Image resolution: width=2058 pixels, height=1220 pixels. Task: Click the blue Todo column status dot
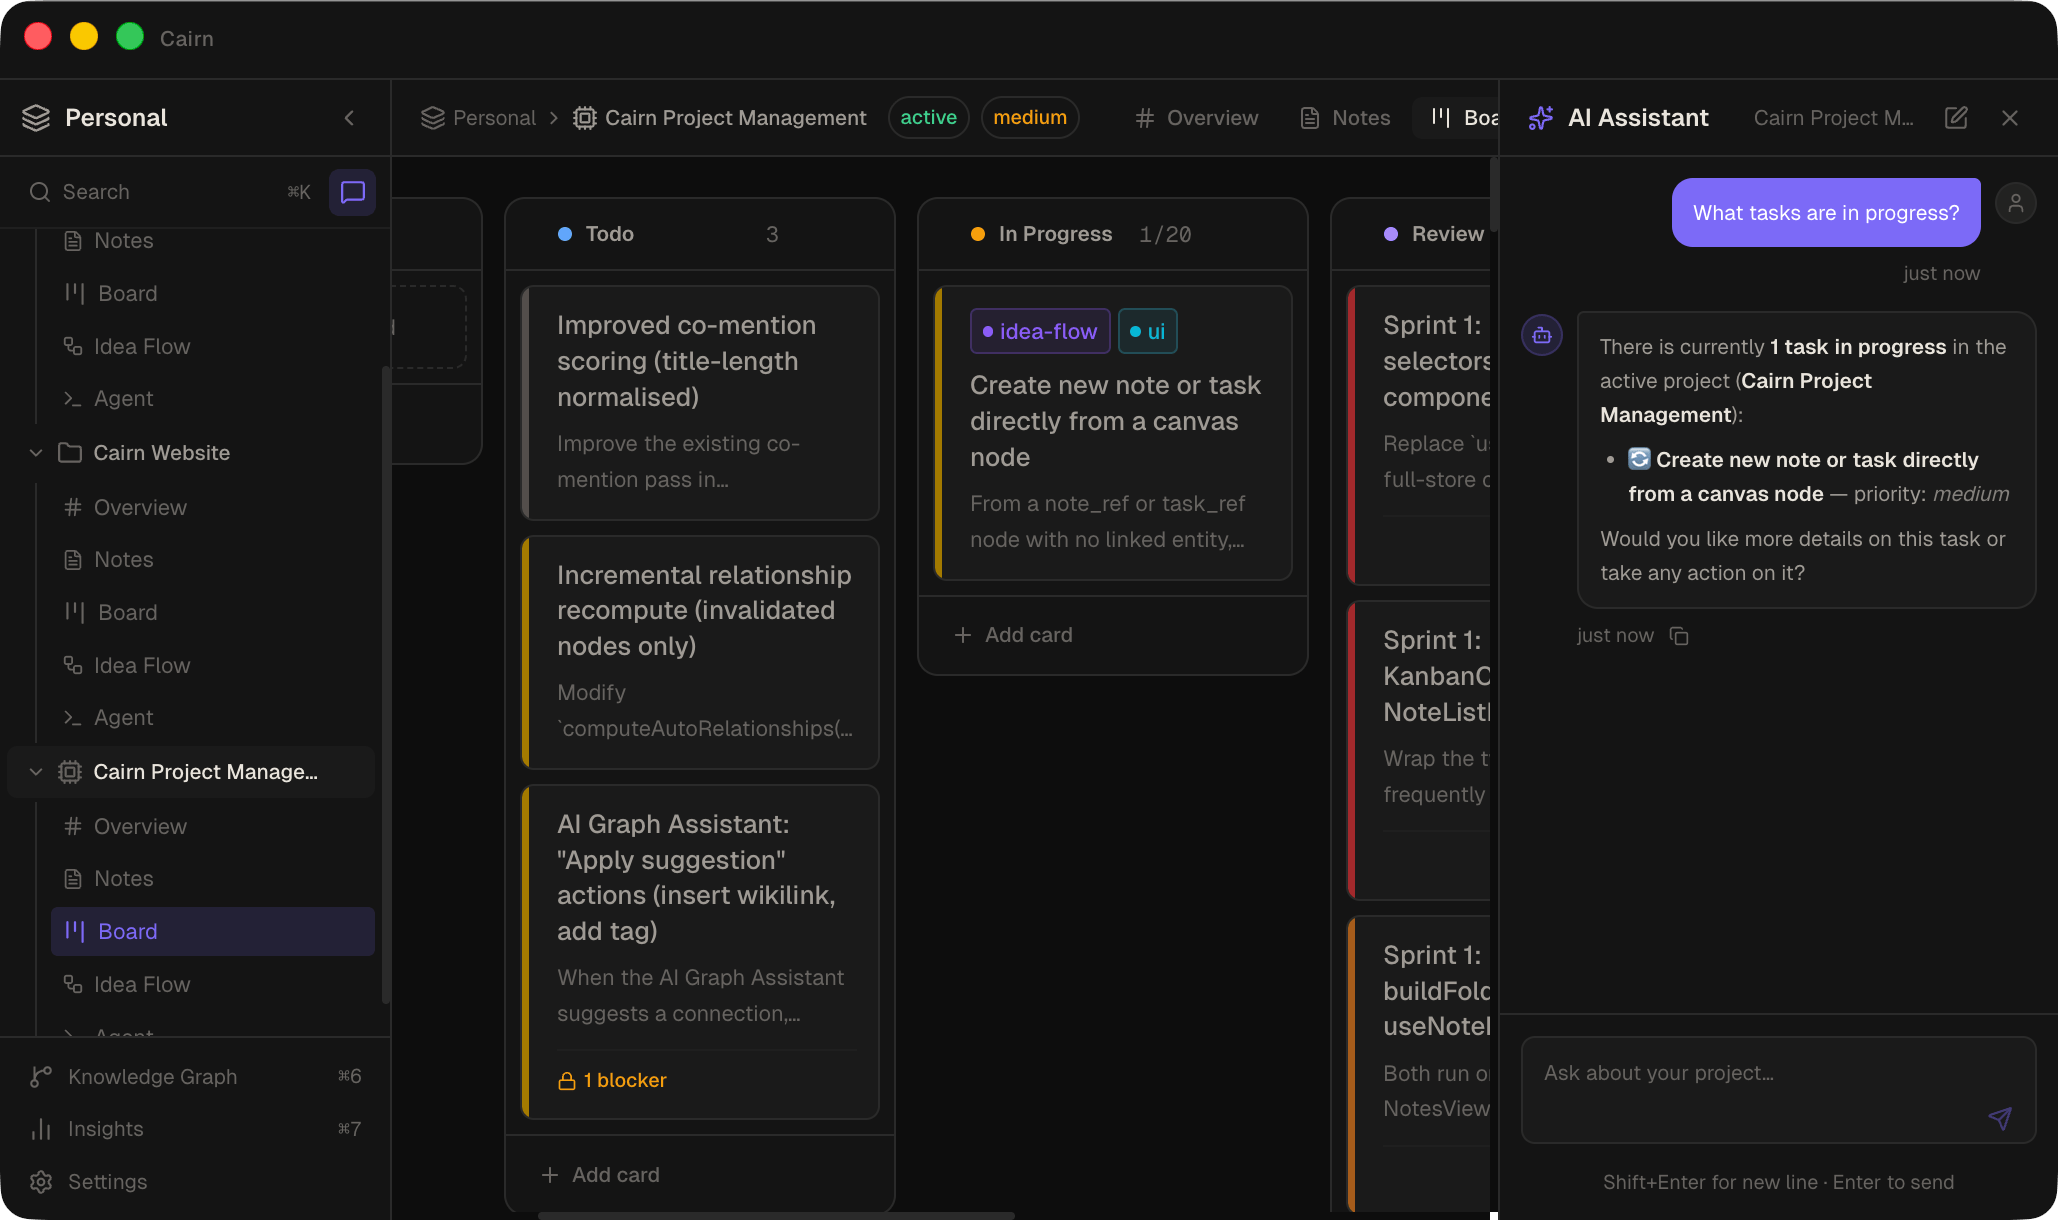coord(565,234)
